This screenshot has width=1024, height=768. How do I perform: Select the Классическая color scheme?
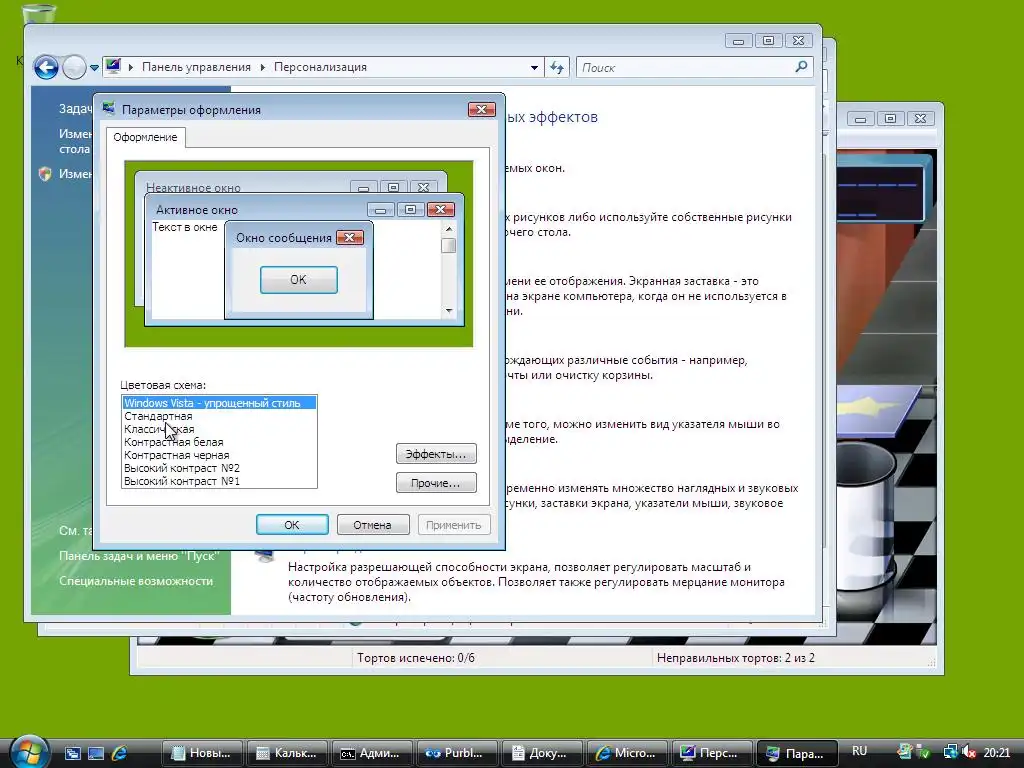tap(219, 429)
